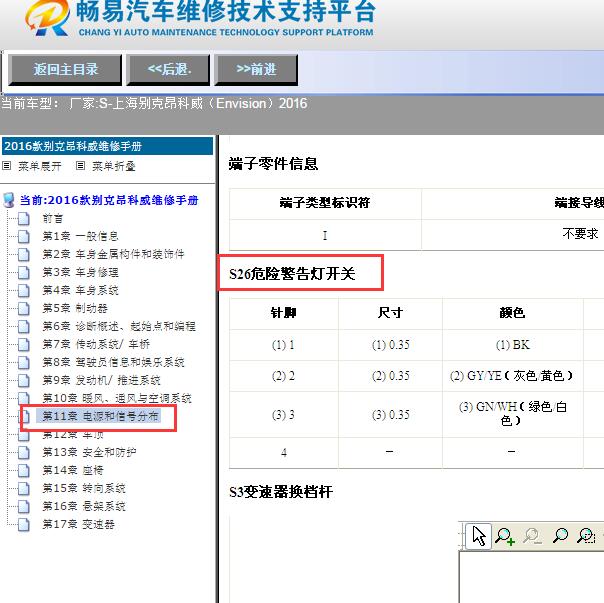Click the zoom in magnifier with plus
Viewport: 604px width, 603px height.
[x=505, y=536]
